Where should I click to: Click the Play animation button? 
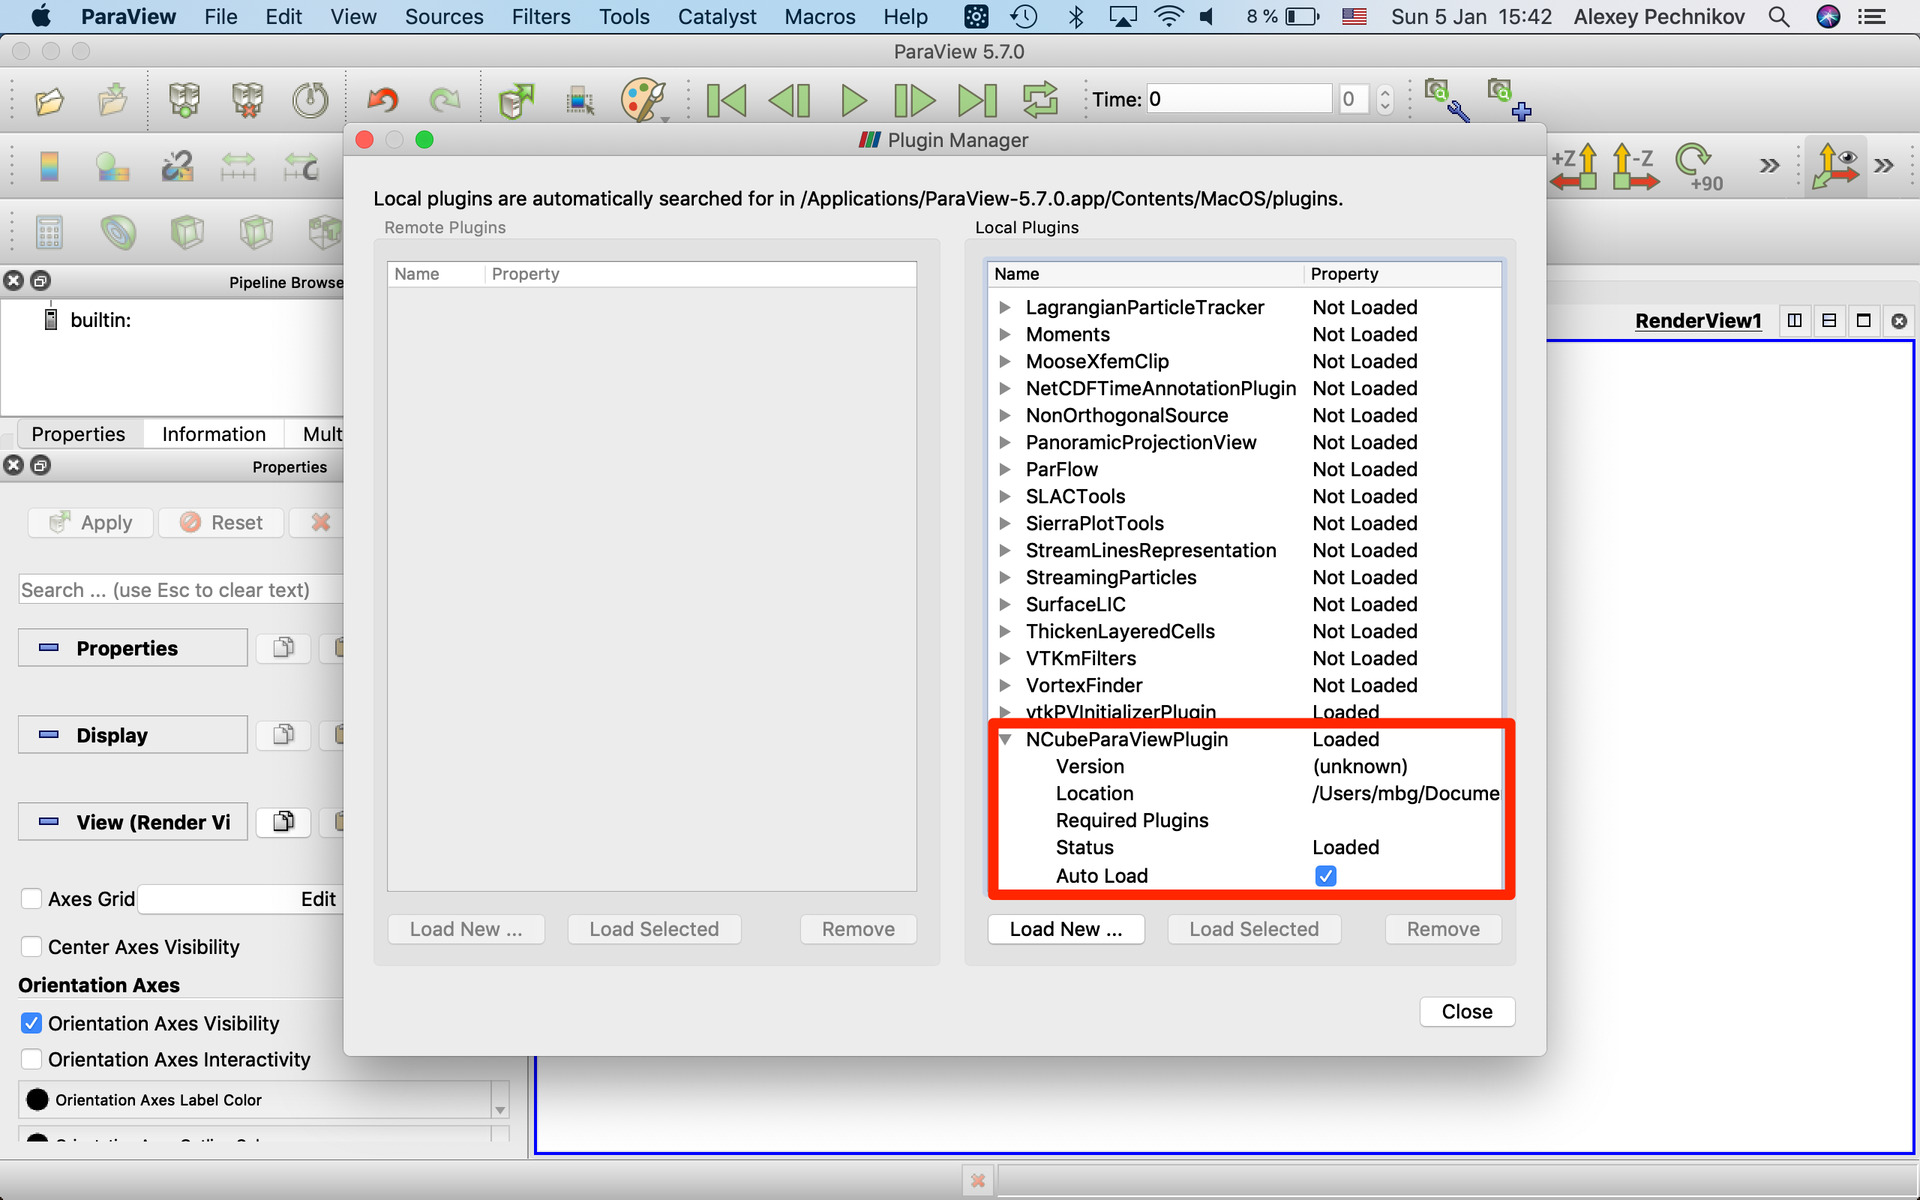[853, 100]
